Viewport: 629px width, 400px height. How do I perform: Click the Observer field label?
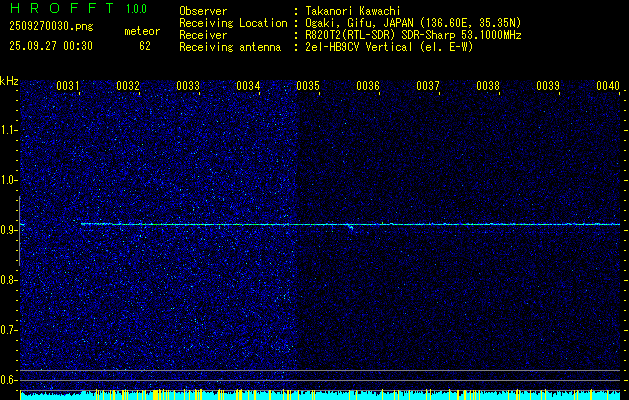click(x=203, y=11)
